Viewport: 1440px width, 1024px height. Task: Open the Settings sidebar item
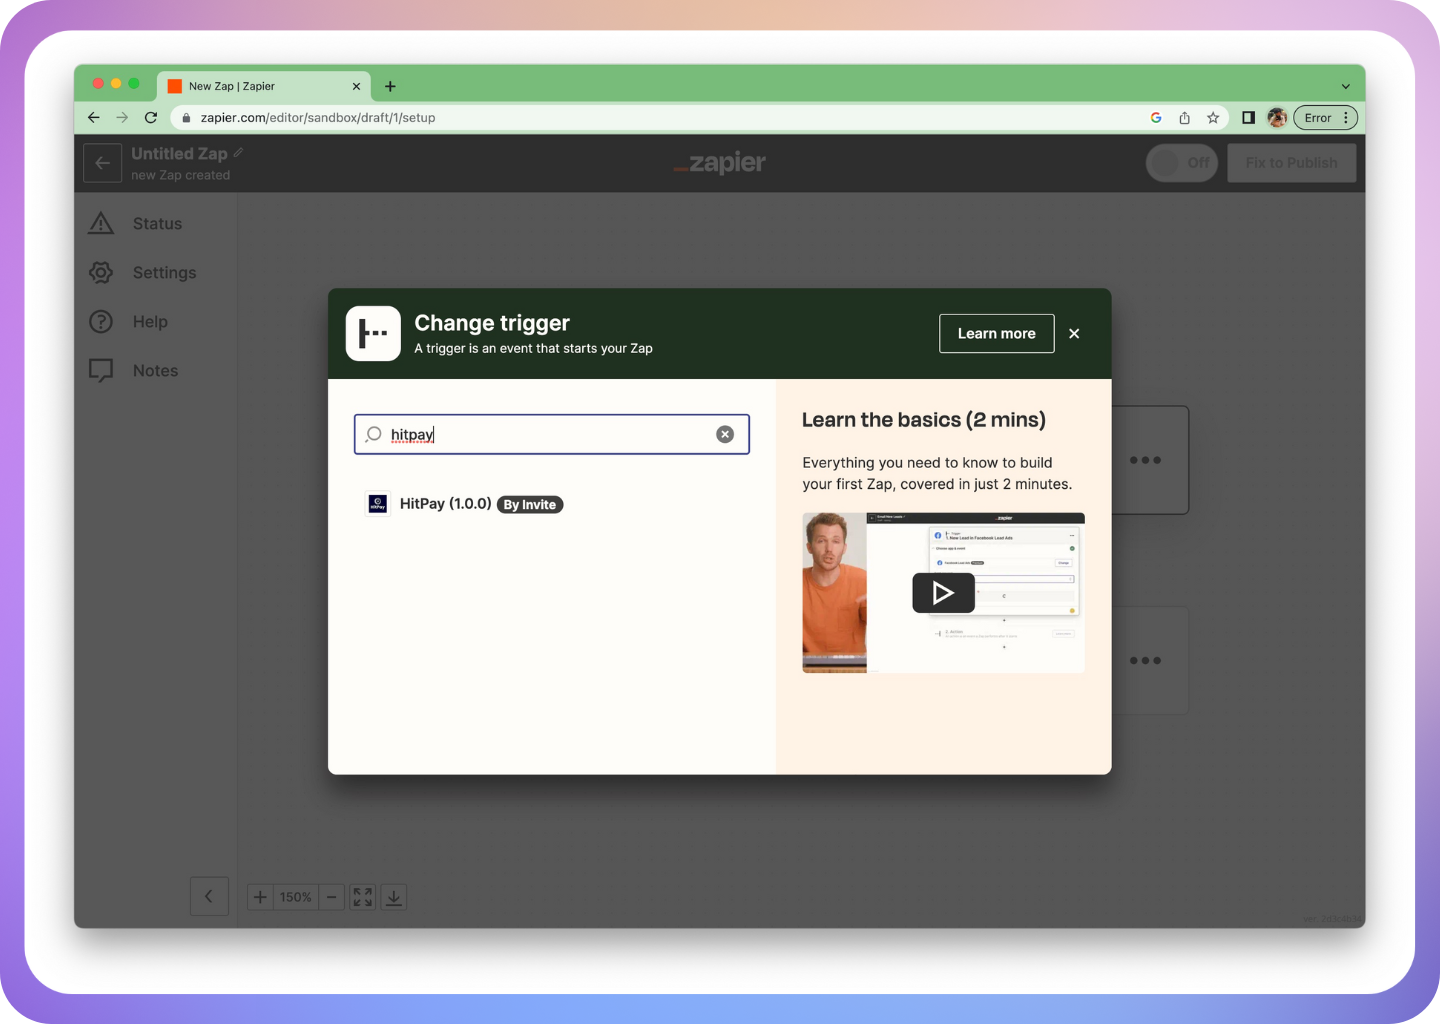(x=143, y=273)
